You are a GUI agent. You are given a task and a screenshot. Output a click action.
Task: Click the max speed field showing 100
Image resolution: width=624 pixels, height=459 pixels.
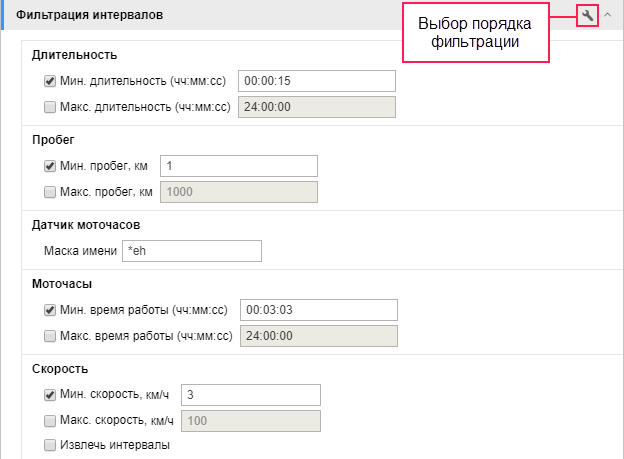pos(251,421)
